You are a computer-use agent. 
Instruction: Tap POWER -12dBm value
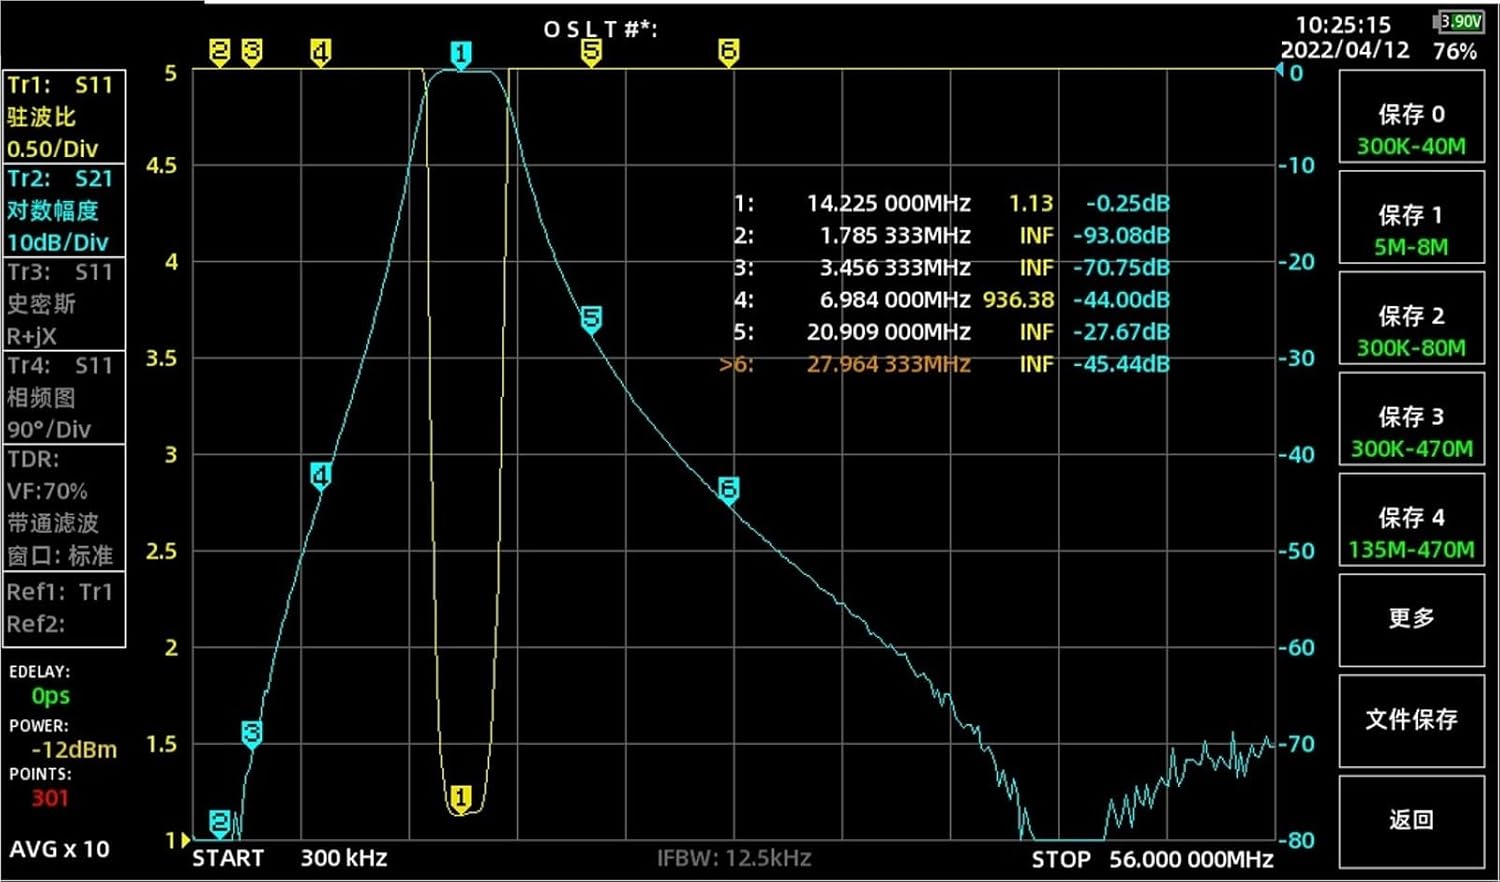coord(74,749)
